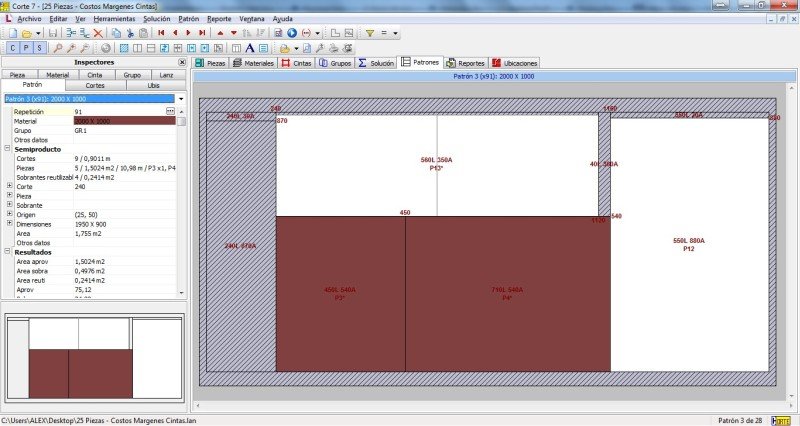Toggle the C view button

coord(13,48)
